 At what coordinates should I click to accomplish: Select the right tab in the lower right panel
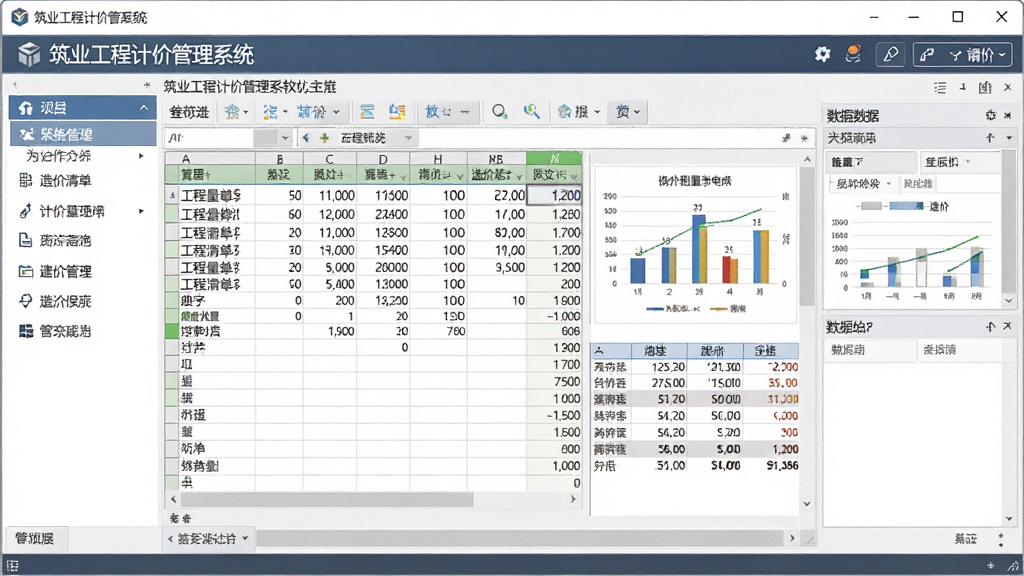pyautogui.click(x=959, y=350)
